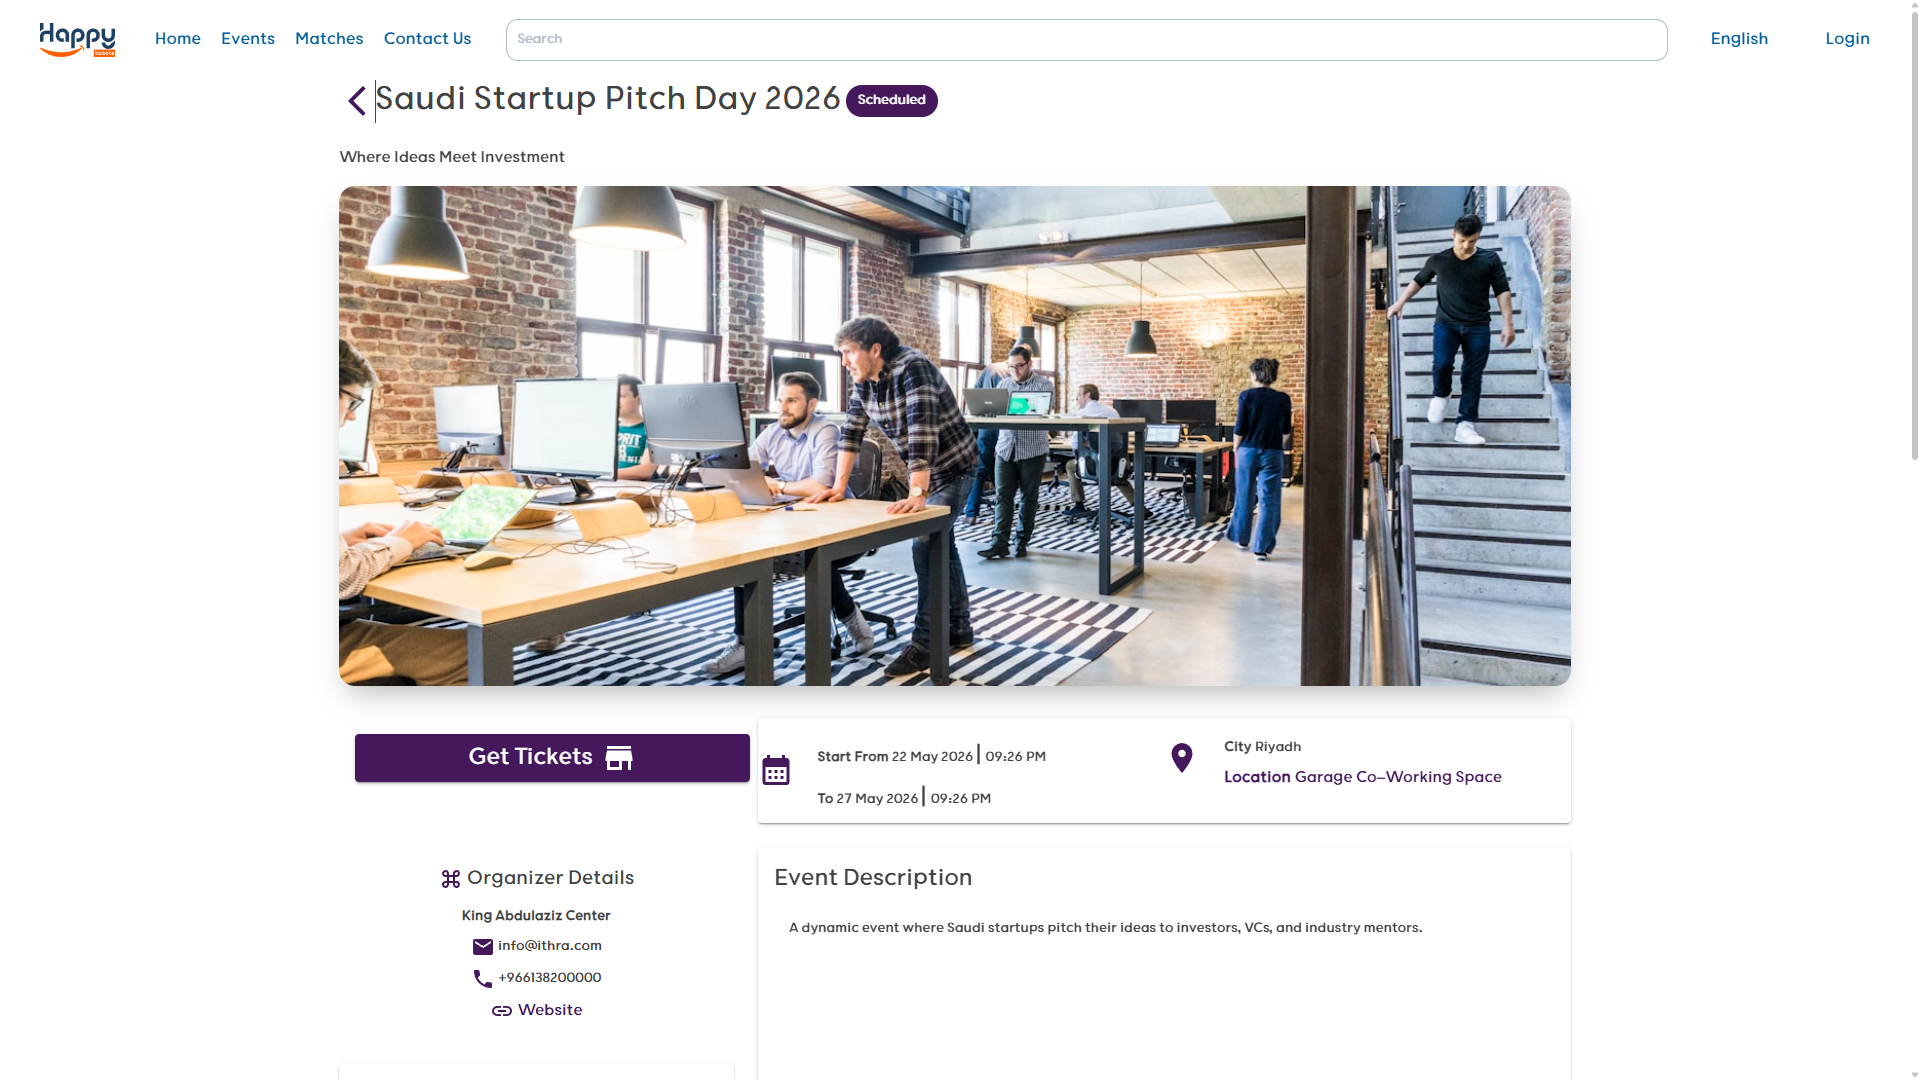Open the Home menu item

coord(178,39)
